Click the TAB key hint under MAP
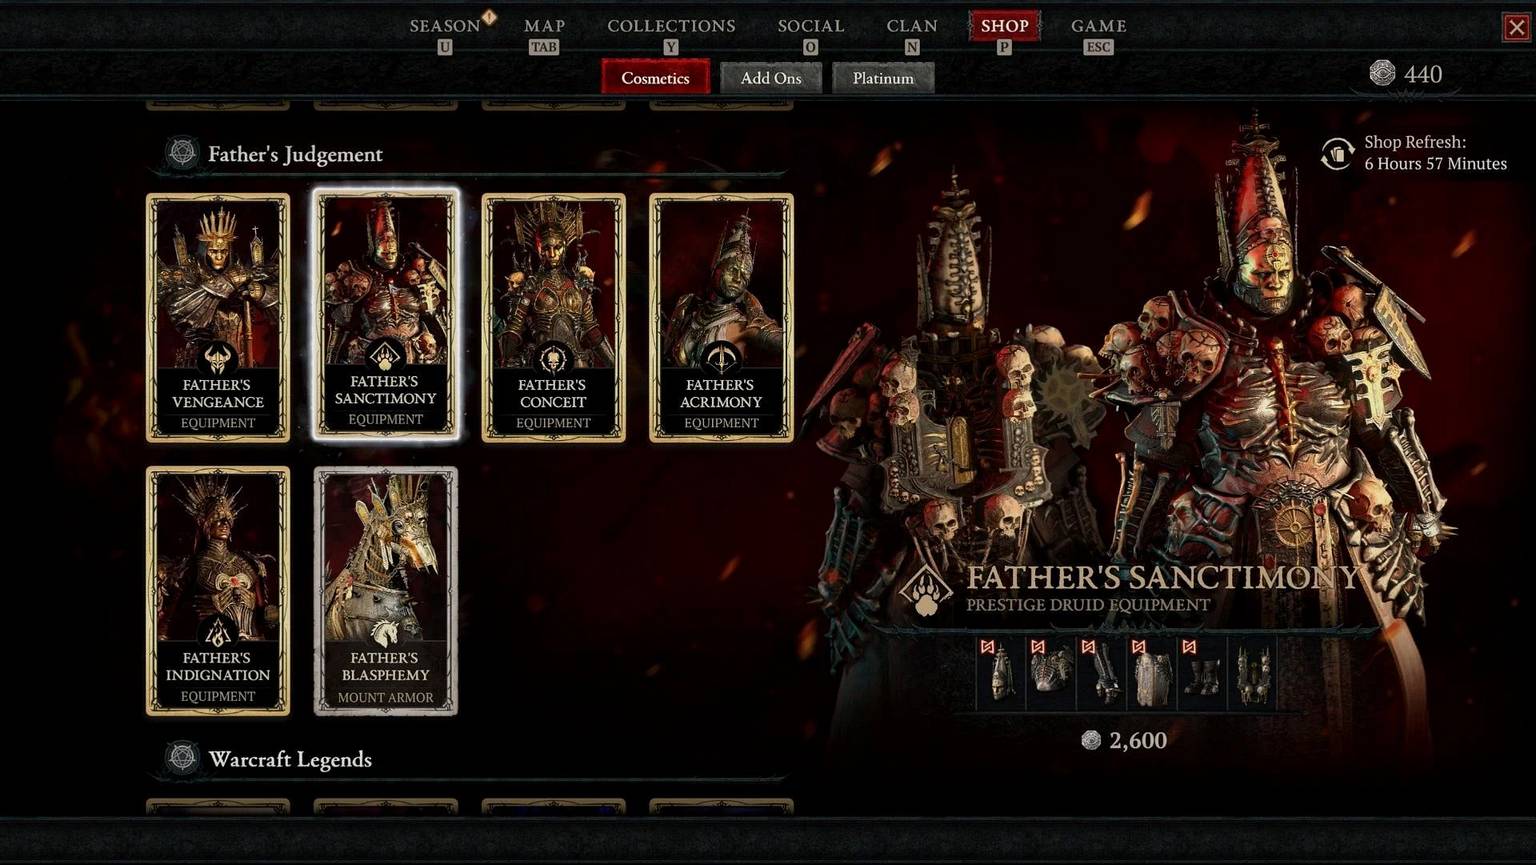Viewport: 1536px width, 865px height. click(x=544, y=47)
